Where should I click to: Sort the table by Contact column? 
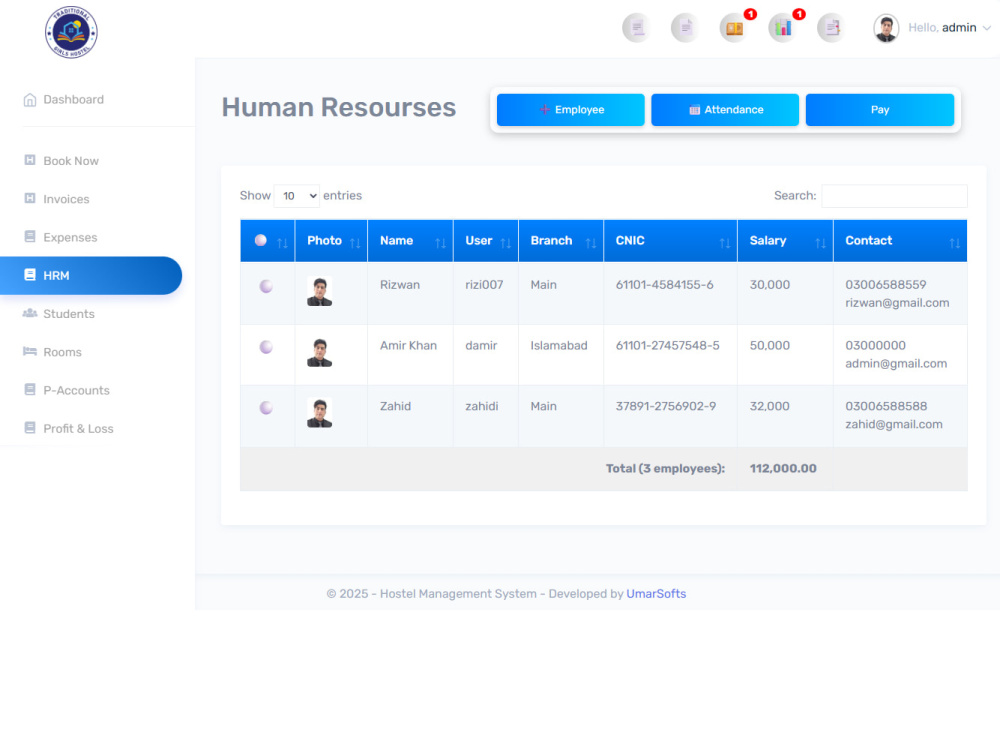(901, 241)
